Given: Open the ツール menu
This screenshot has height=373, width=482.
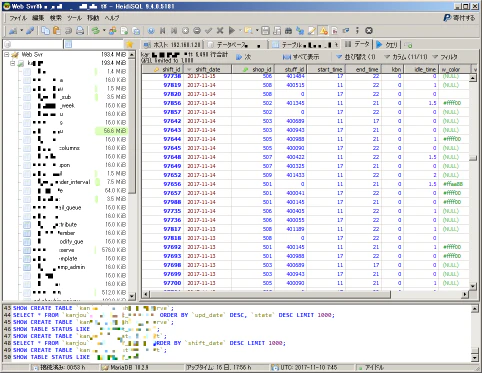Looking at the screenshot, I should [x=74, y=18].
